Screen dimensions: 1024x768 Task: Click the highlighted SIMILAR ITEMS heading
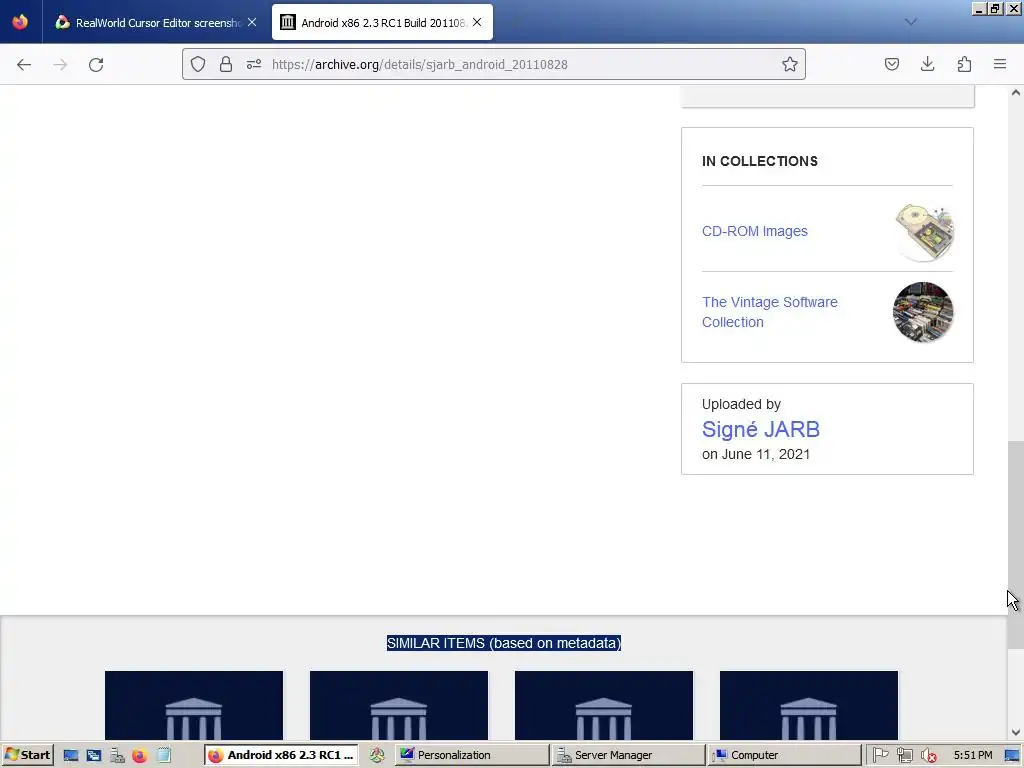(504, 643)
